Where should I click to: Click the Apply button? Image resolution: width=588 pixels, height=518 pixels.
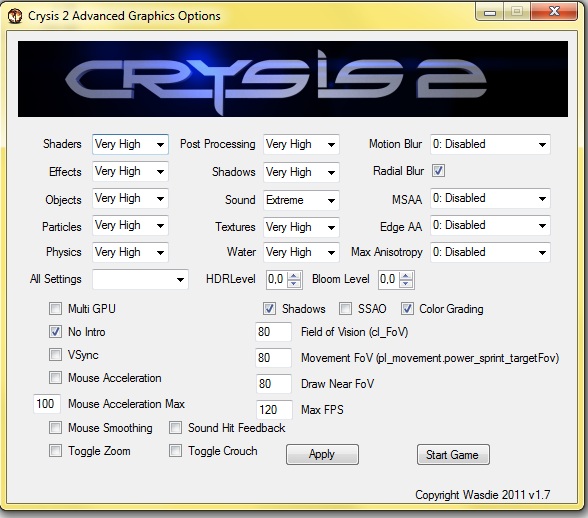pyautogui.click(x=322, y=455)
